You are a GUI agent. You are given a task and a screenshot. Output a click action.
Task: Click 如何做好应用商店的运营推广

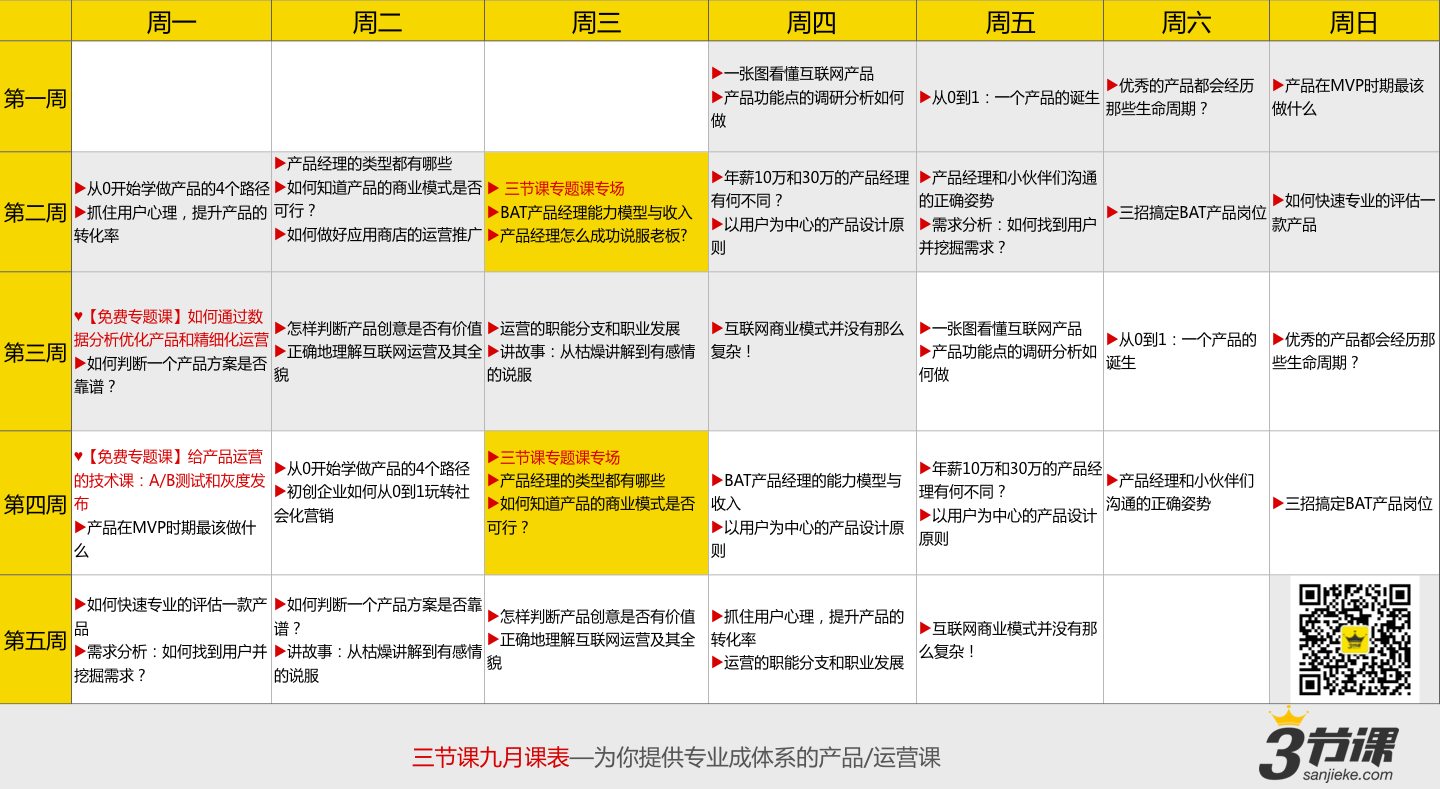click(x=378, y=236)
